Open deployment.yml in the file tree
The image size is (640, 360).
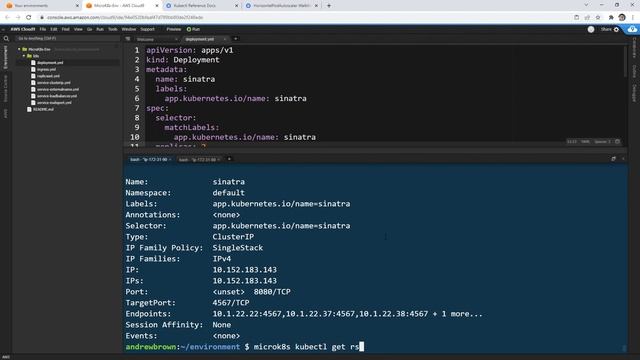pyautogui.click(x=50, y=63)
